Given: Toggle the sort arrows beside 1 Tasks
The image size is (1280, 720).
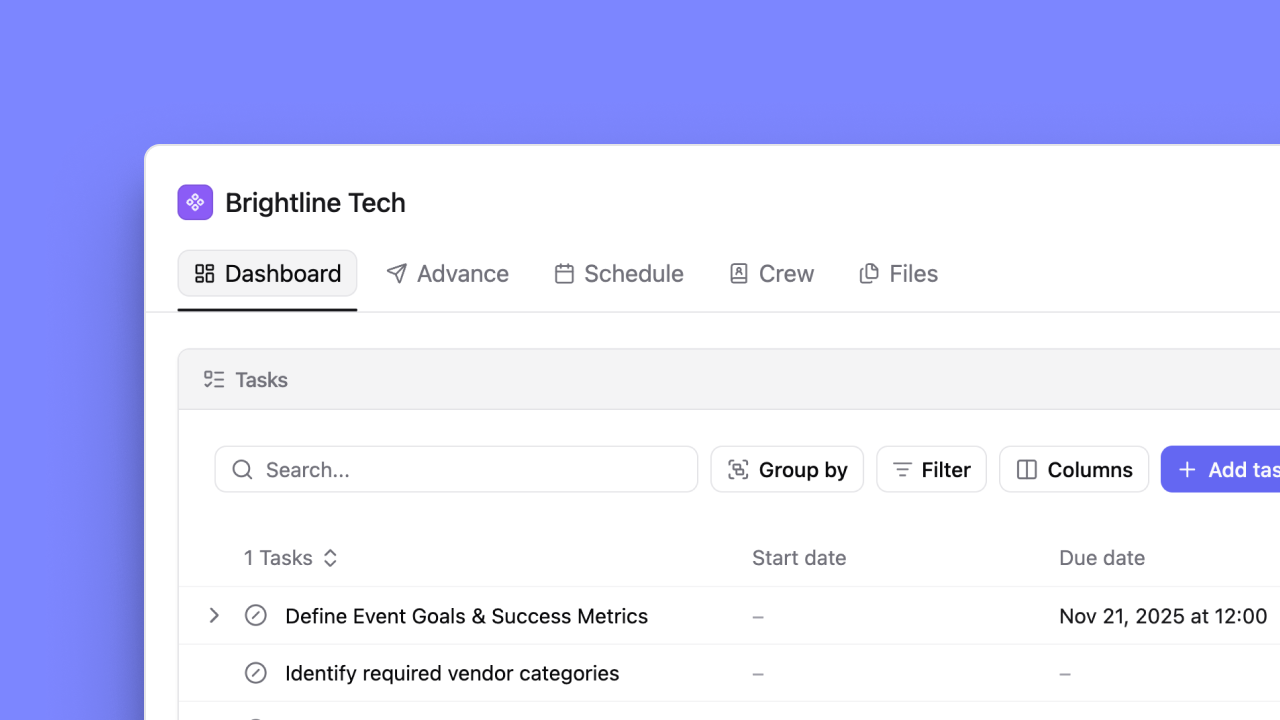Looking at the screenshot, I should 329,558.
